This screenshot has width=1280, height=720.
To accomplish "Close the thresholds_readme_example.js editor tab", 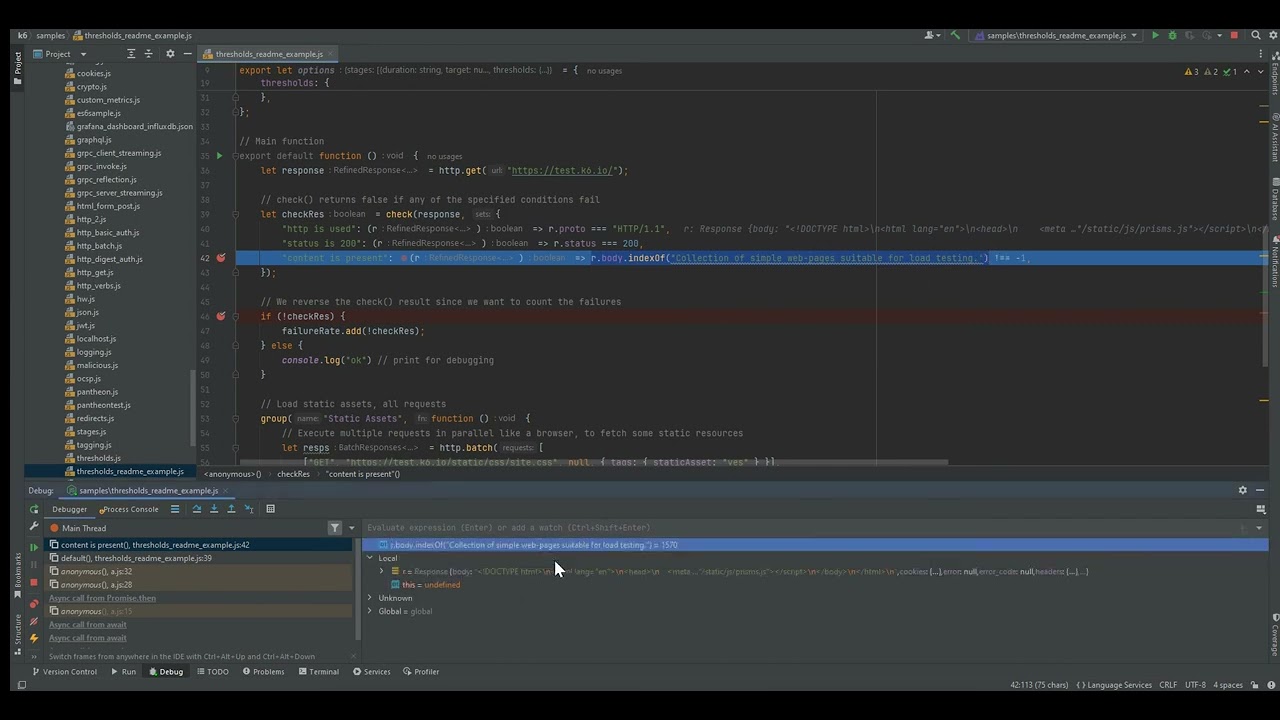I will [x=331, y=54].
